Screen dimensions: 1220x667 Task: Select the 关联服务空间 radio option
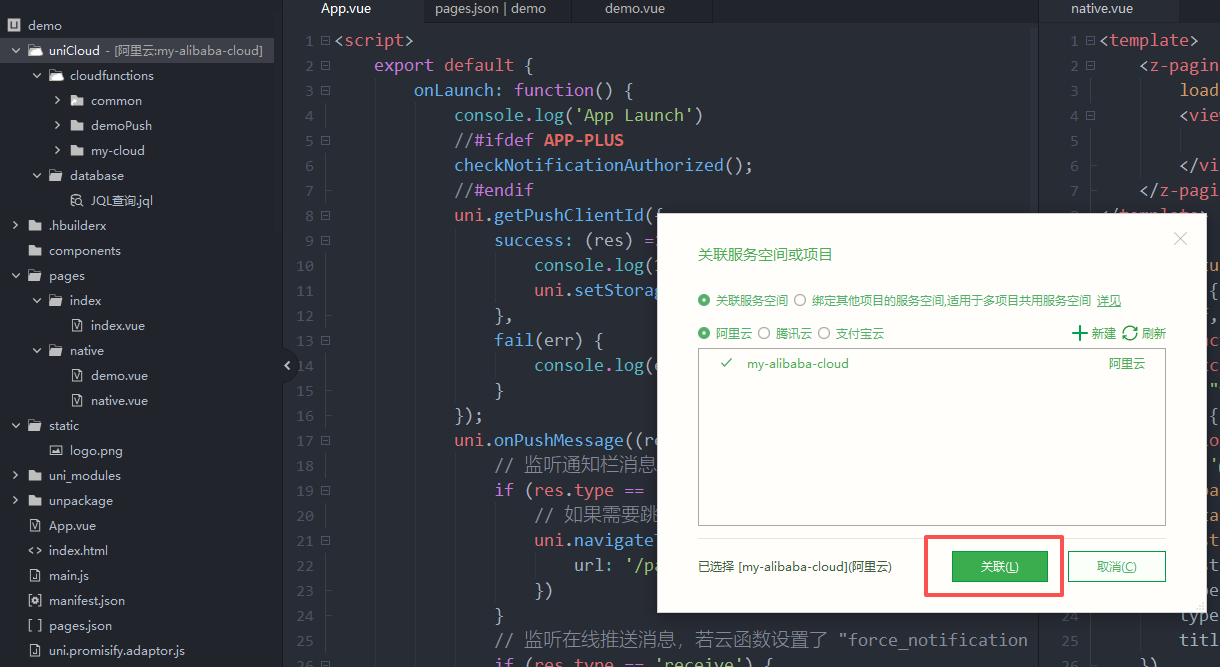[x=704, y=300]
